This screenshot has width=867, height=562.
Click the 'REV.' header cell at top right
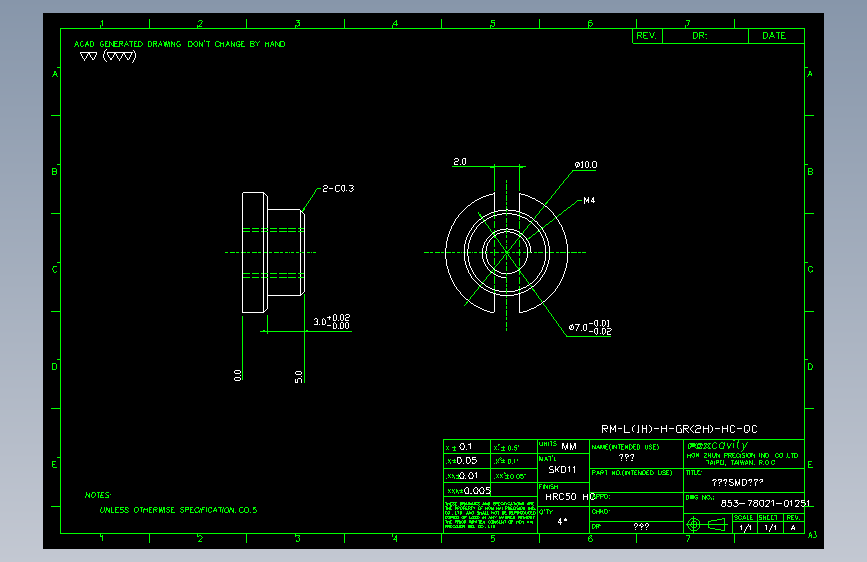647,36
